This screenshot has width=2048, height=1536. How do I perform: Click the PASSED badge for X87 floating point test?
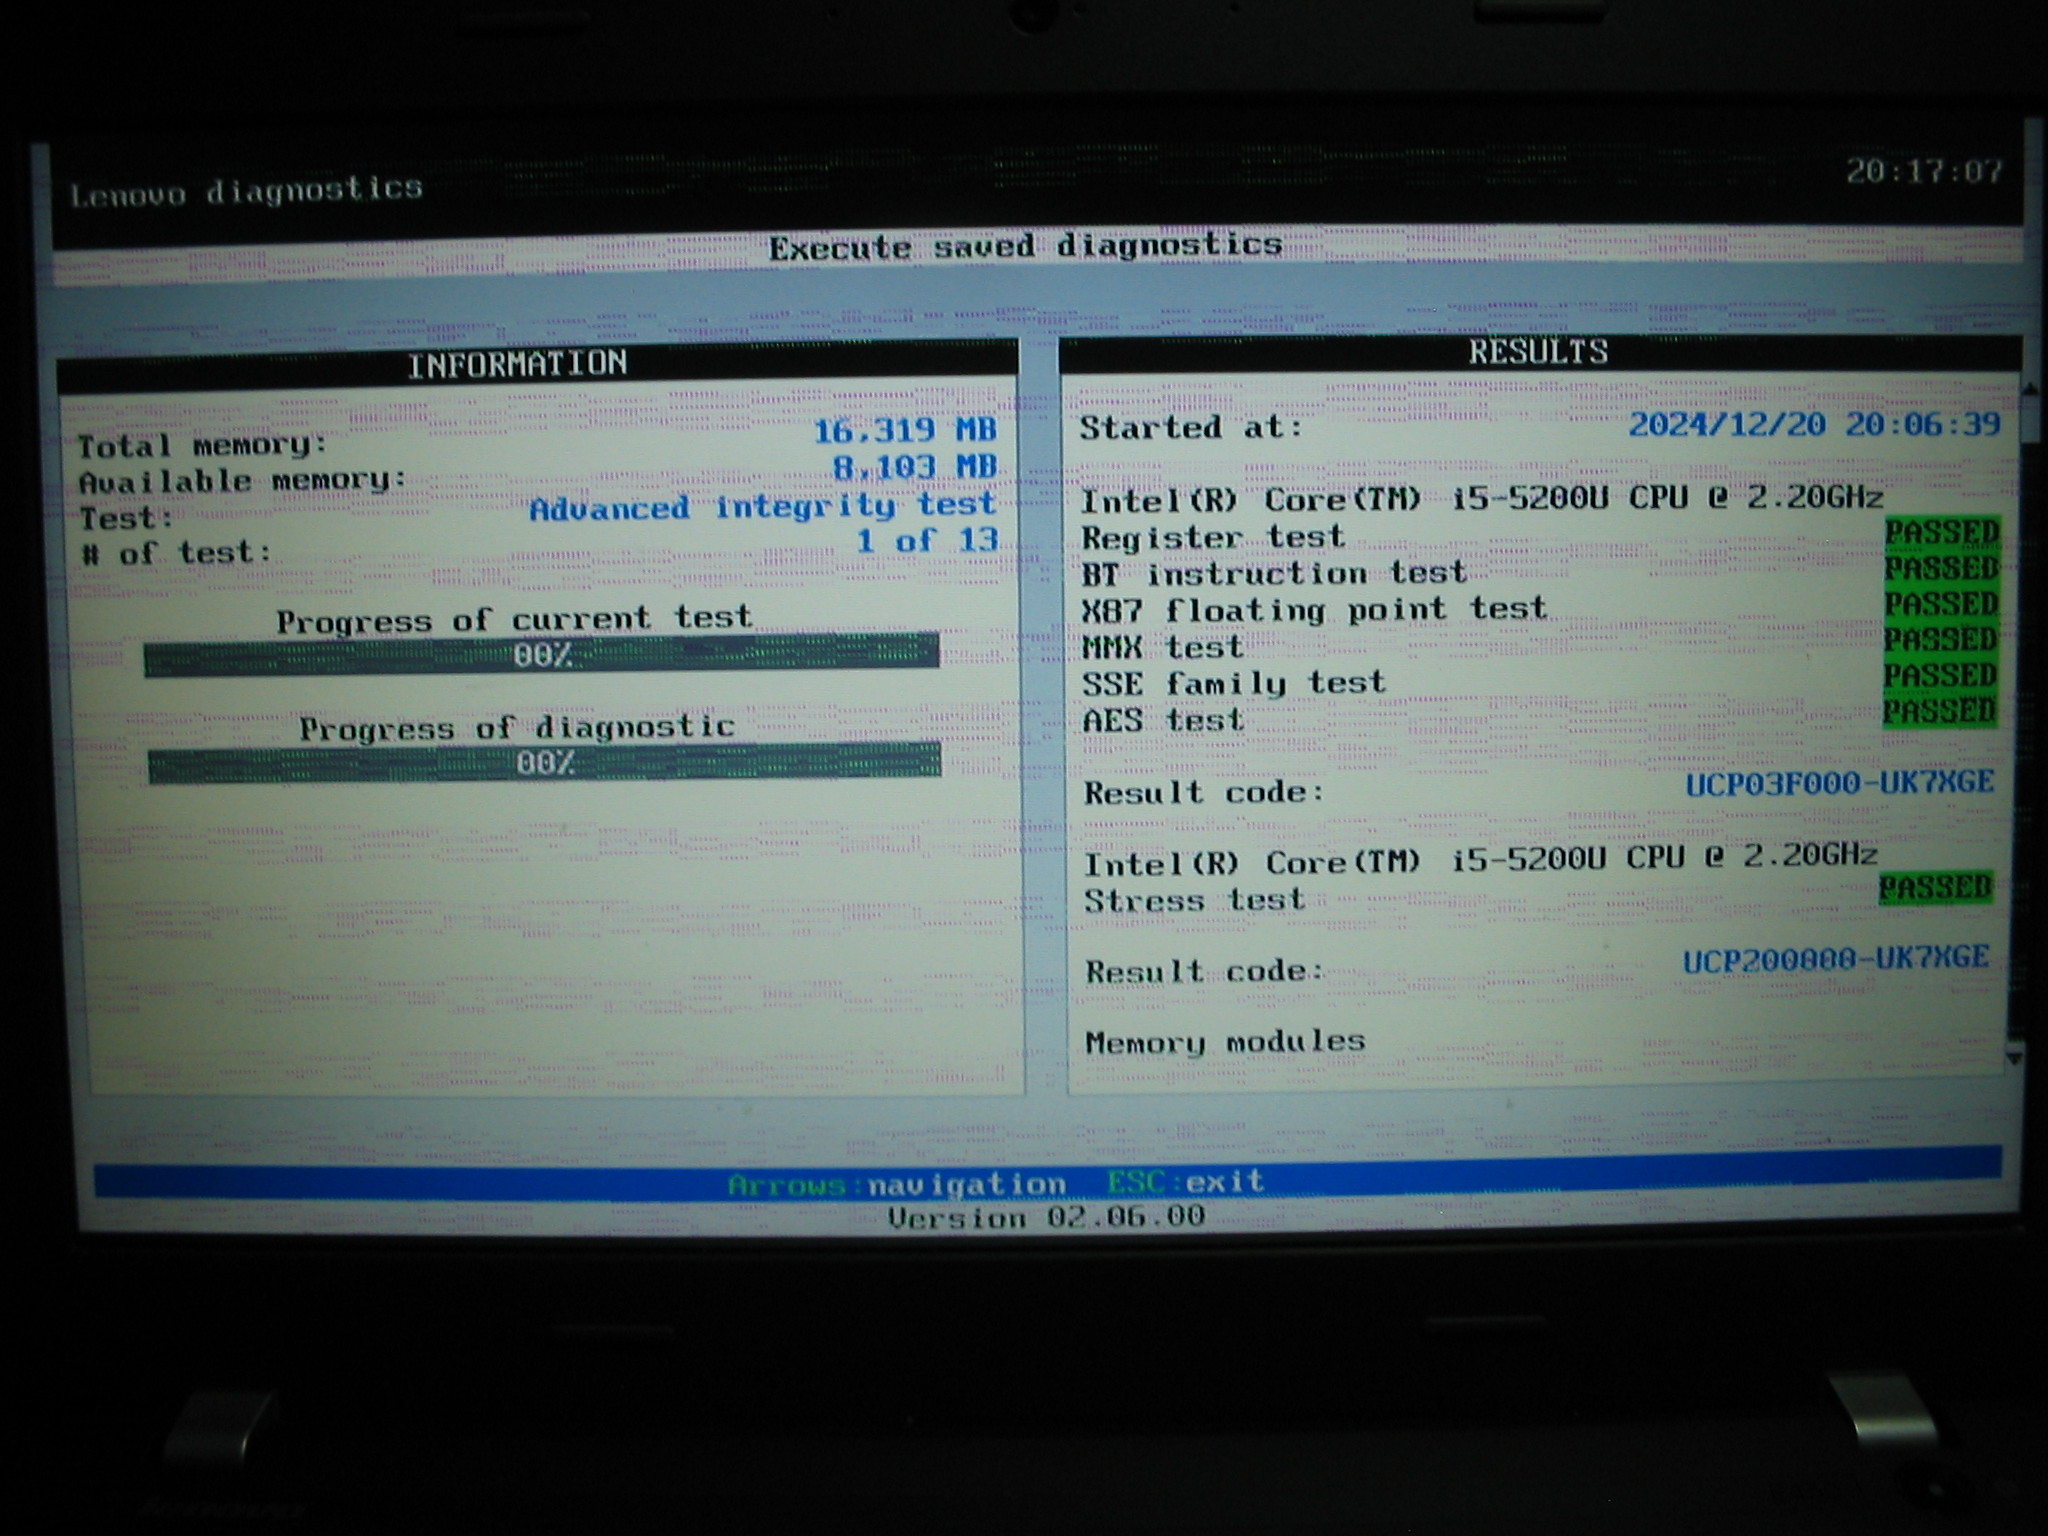pyautogui.click(x=1941, y=604)
